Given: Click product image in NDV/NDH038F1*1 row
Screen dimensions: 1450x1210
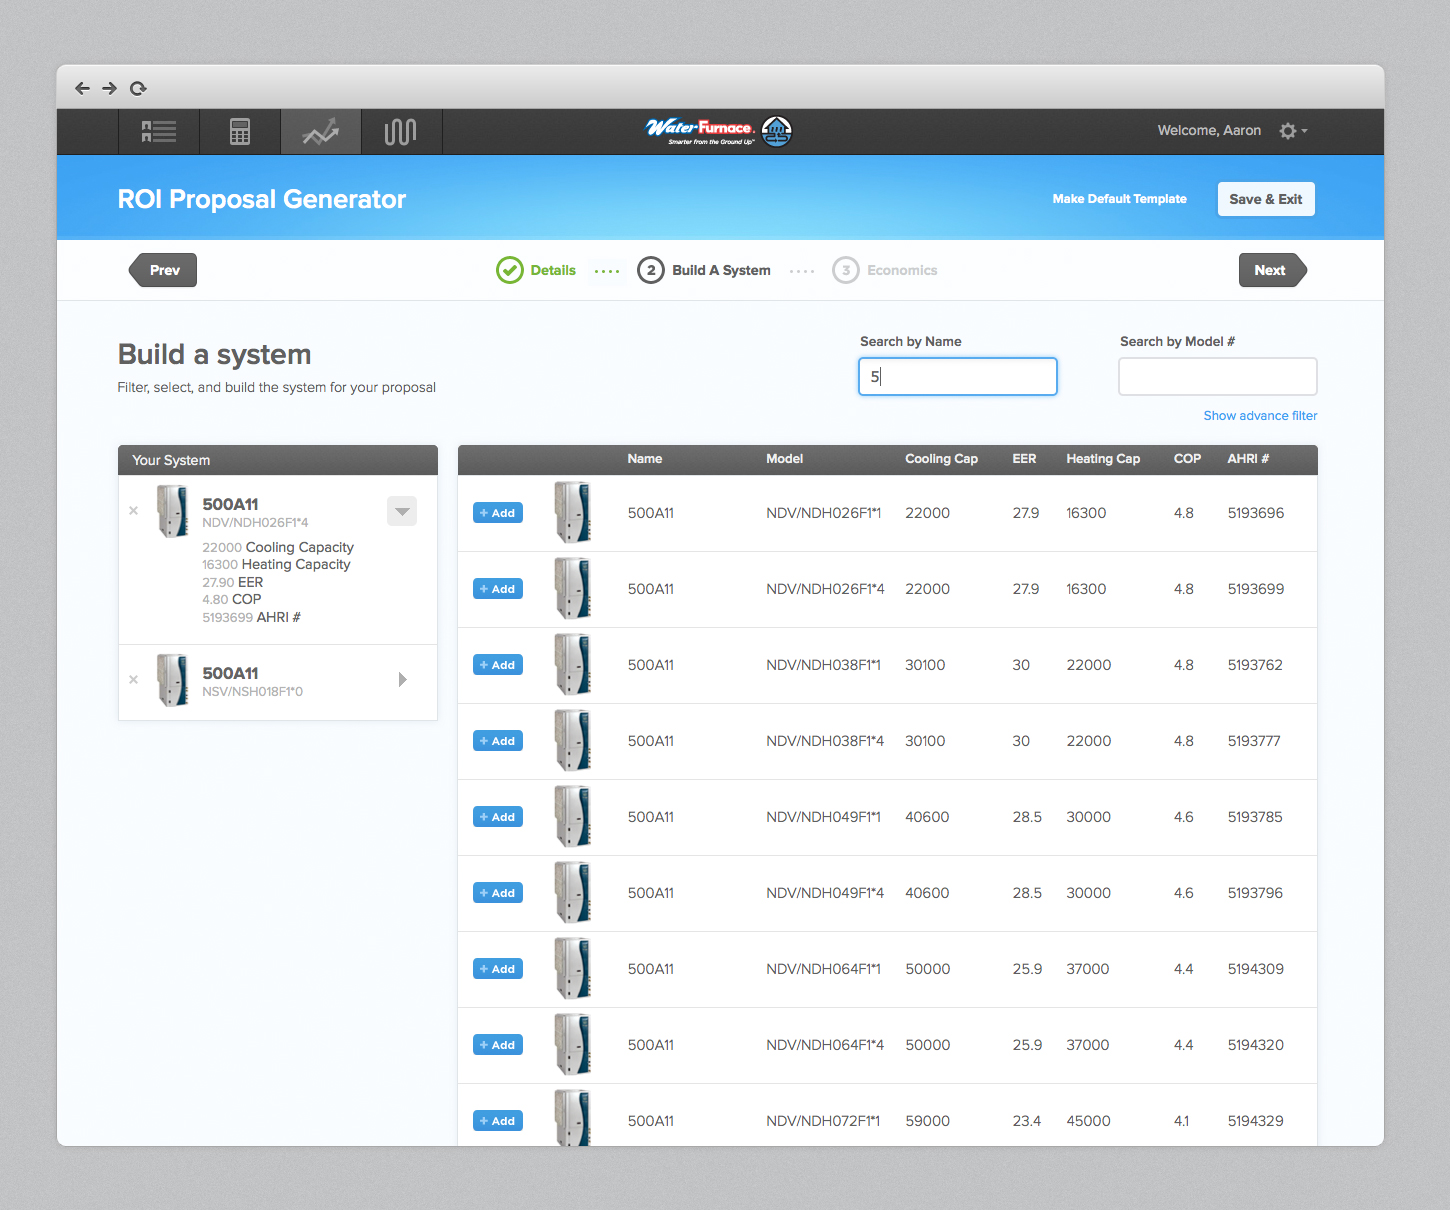Looking at the screenshot, I should point(573,664).
